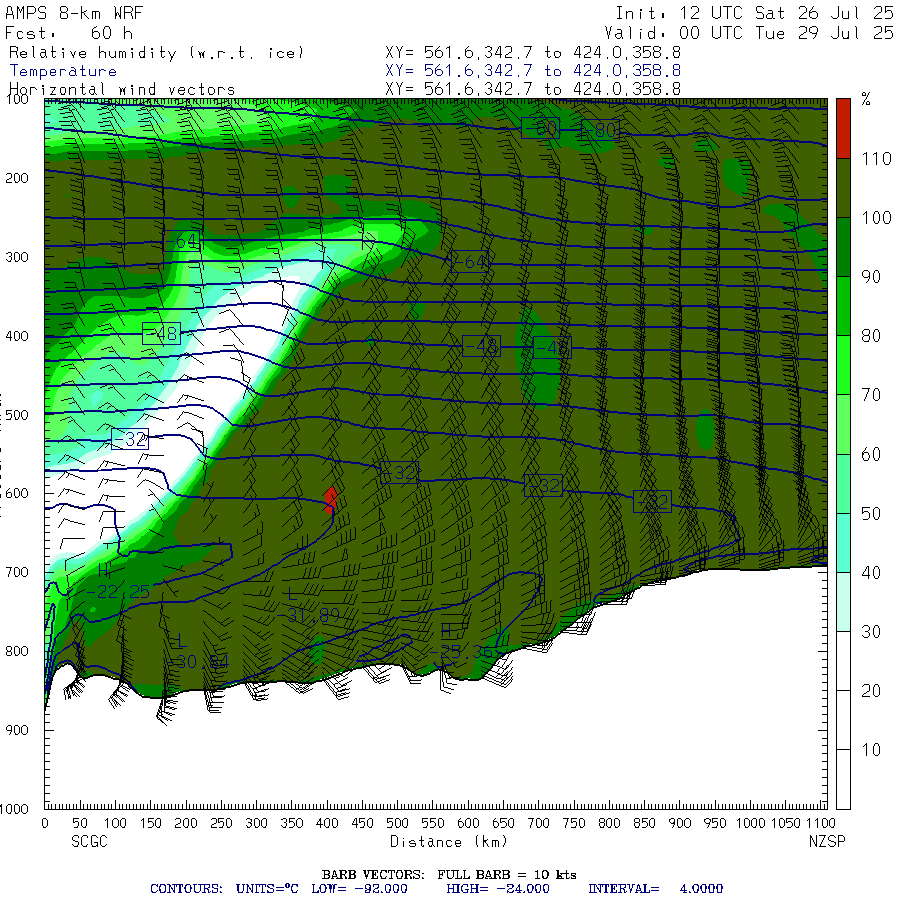900x900 pixels.
Task: Click colorbar segment between 50 and 60
Action: (x=843, y=483)
